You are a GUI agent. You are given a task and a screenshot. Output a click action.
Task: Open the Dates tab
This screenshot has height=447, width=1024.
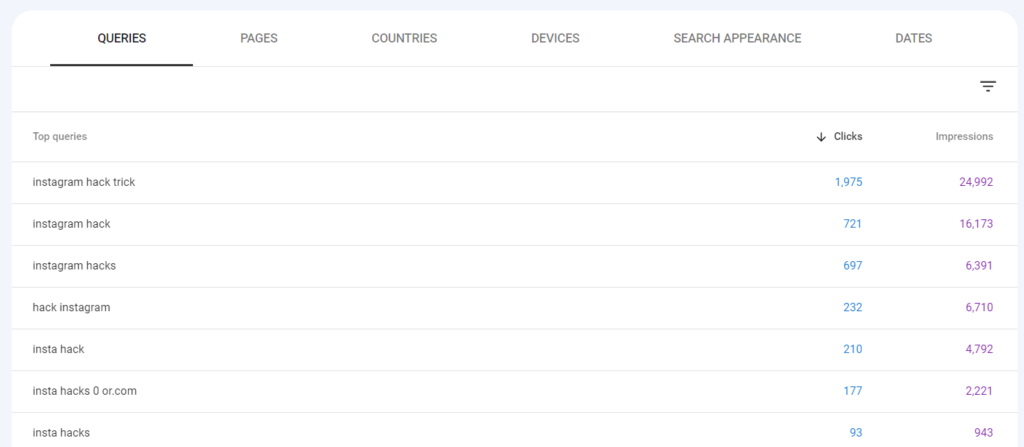[x=914, y=39]
